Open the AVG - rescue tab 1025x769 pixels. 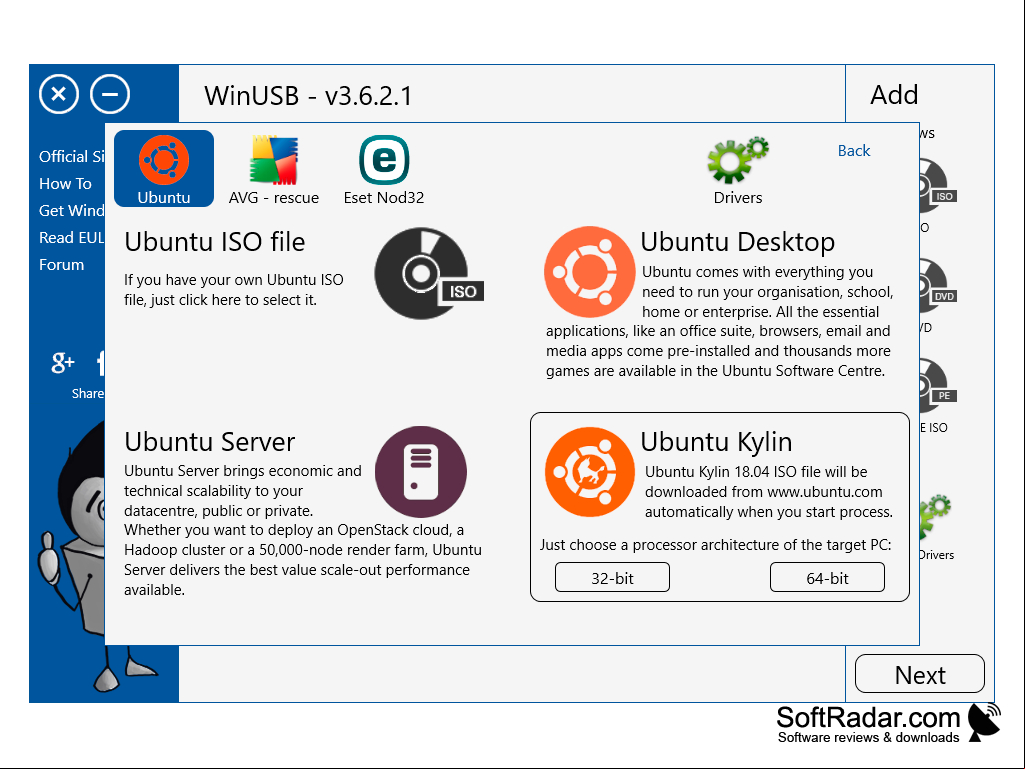274,169
